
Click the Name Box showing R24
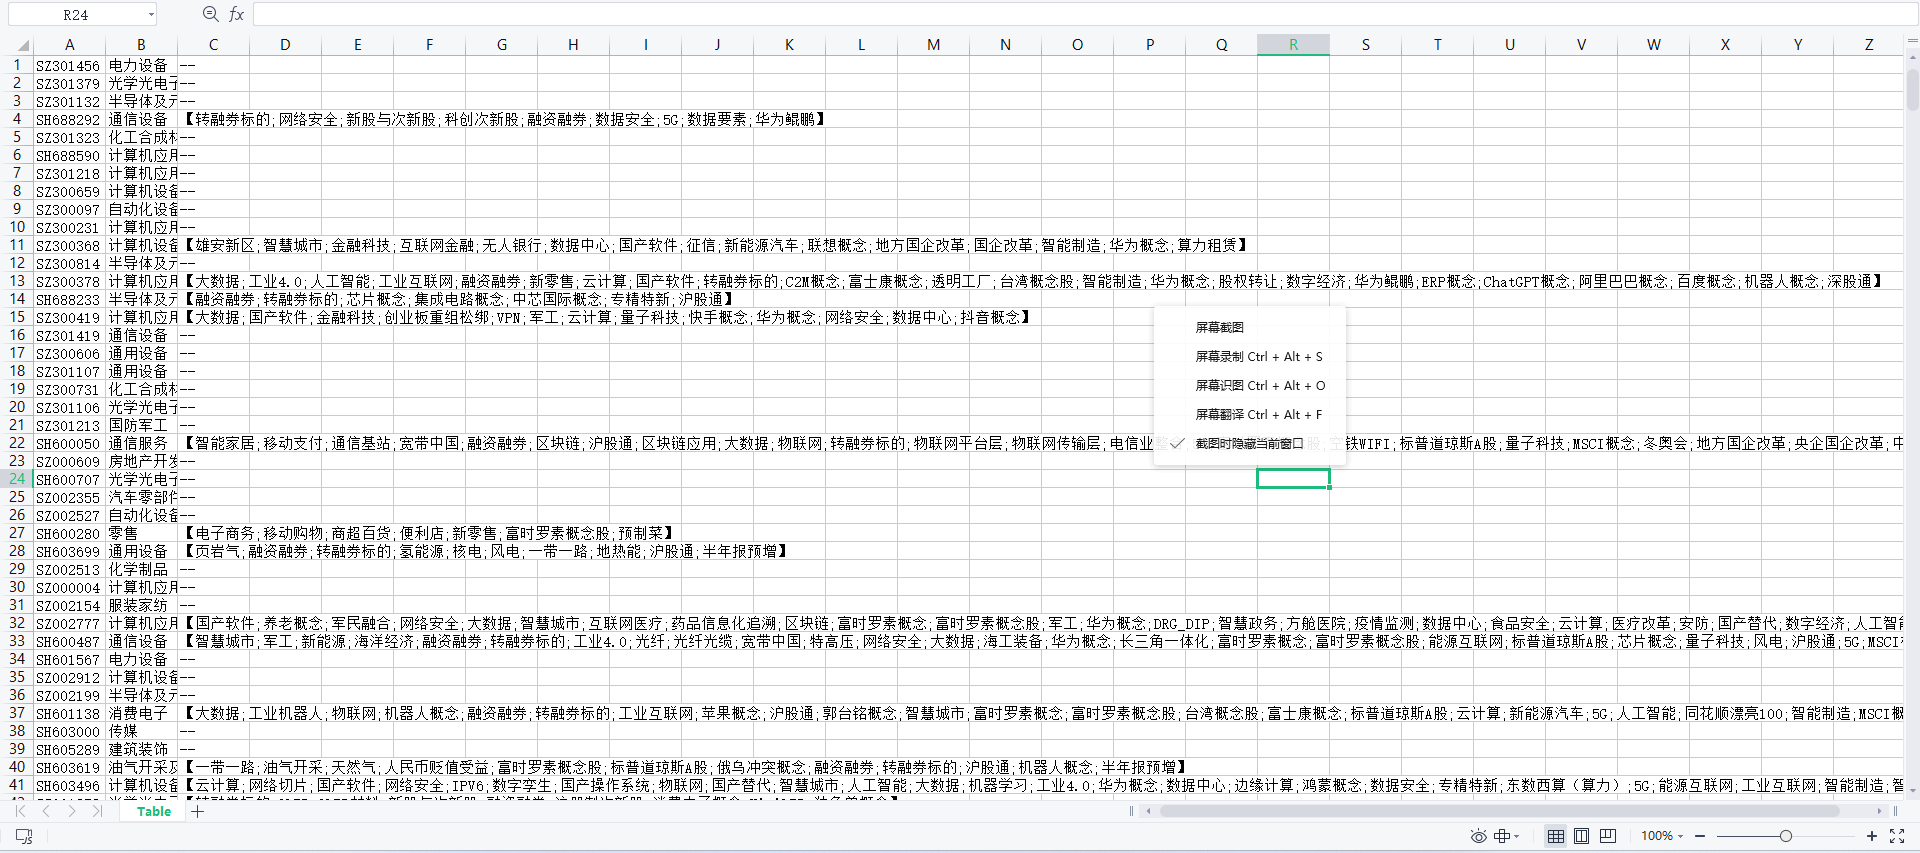coord(76,15)
